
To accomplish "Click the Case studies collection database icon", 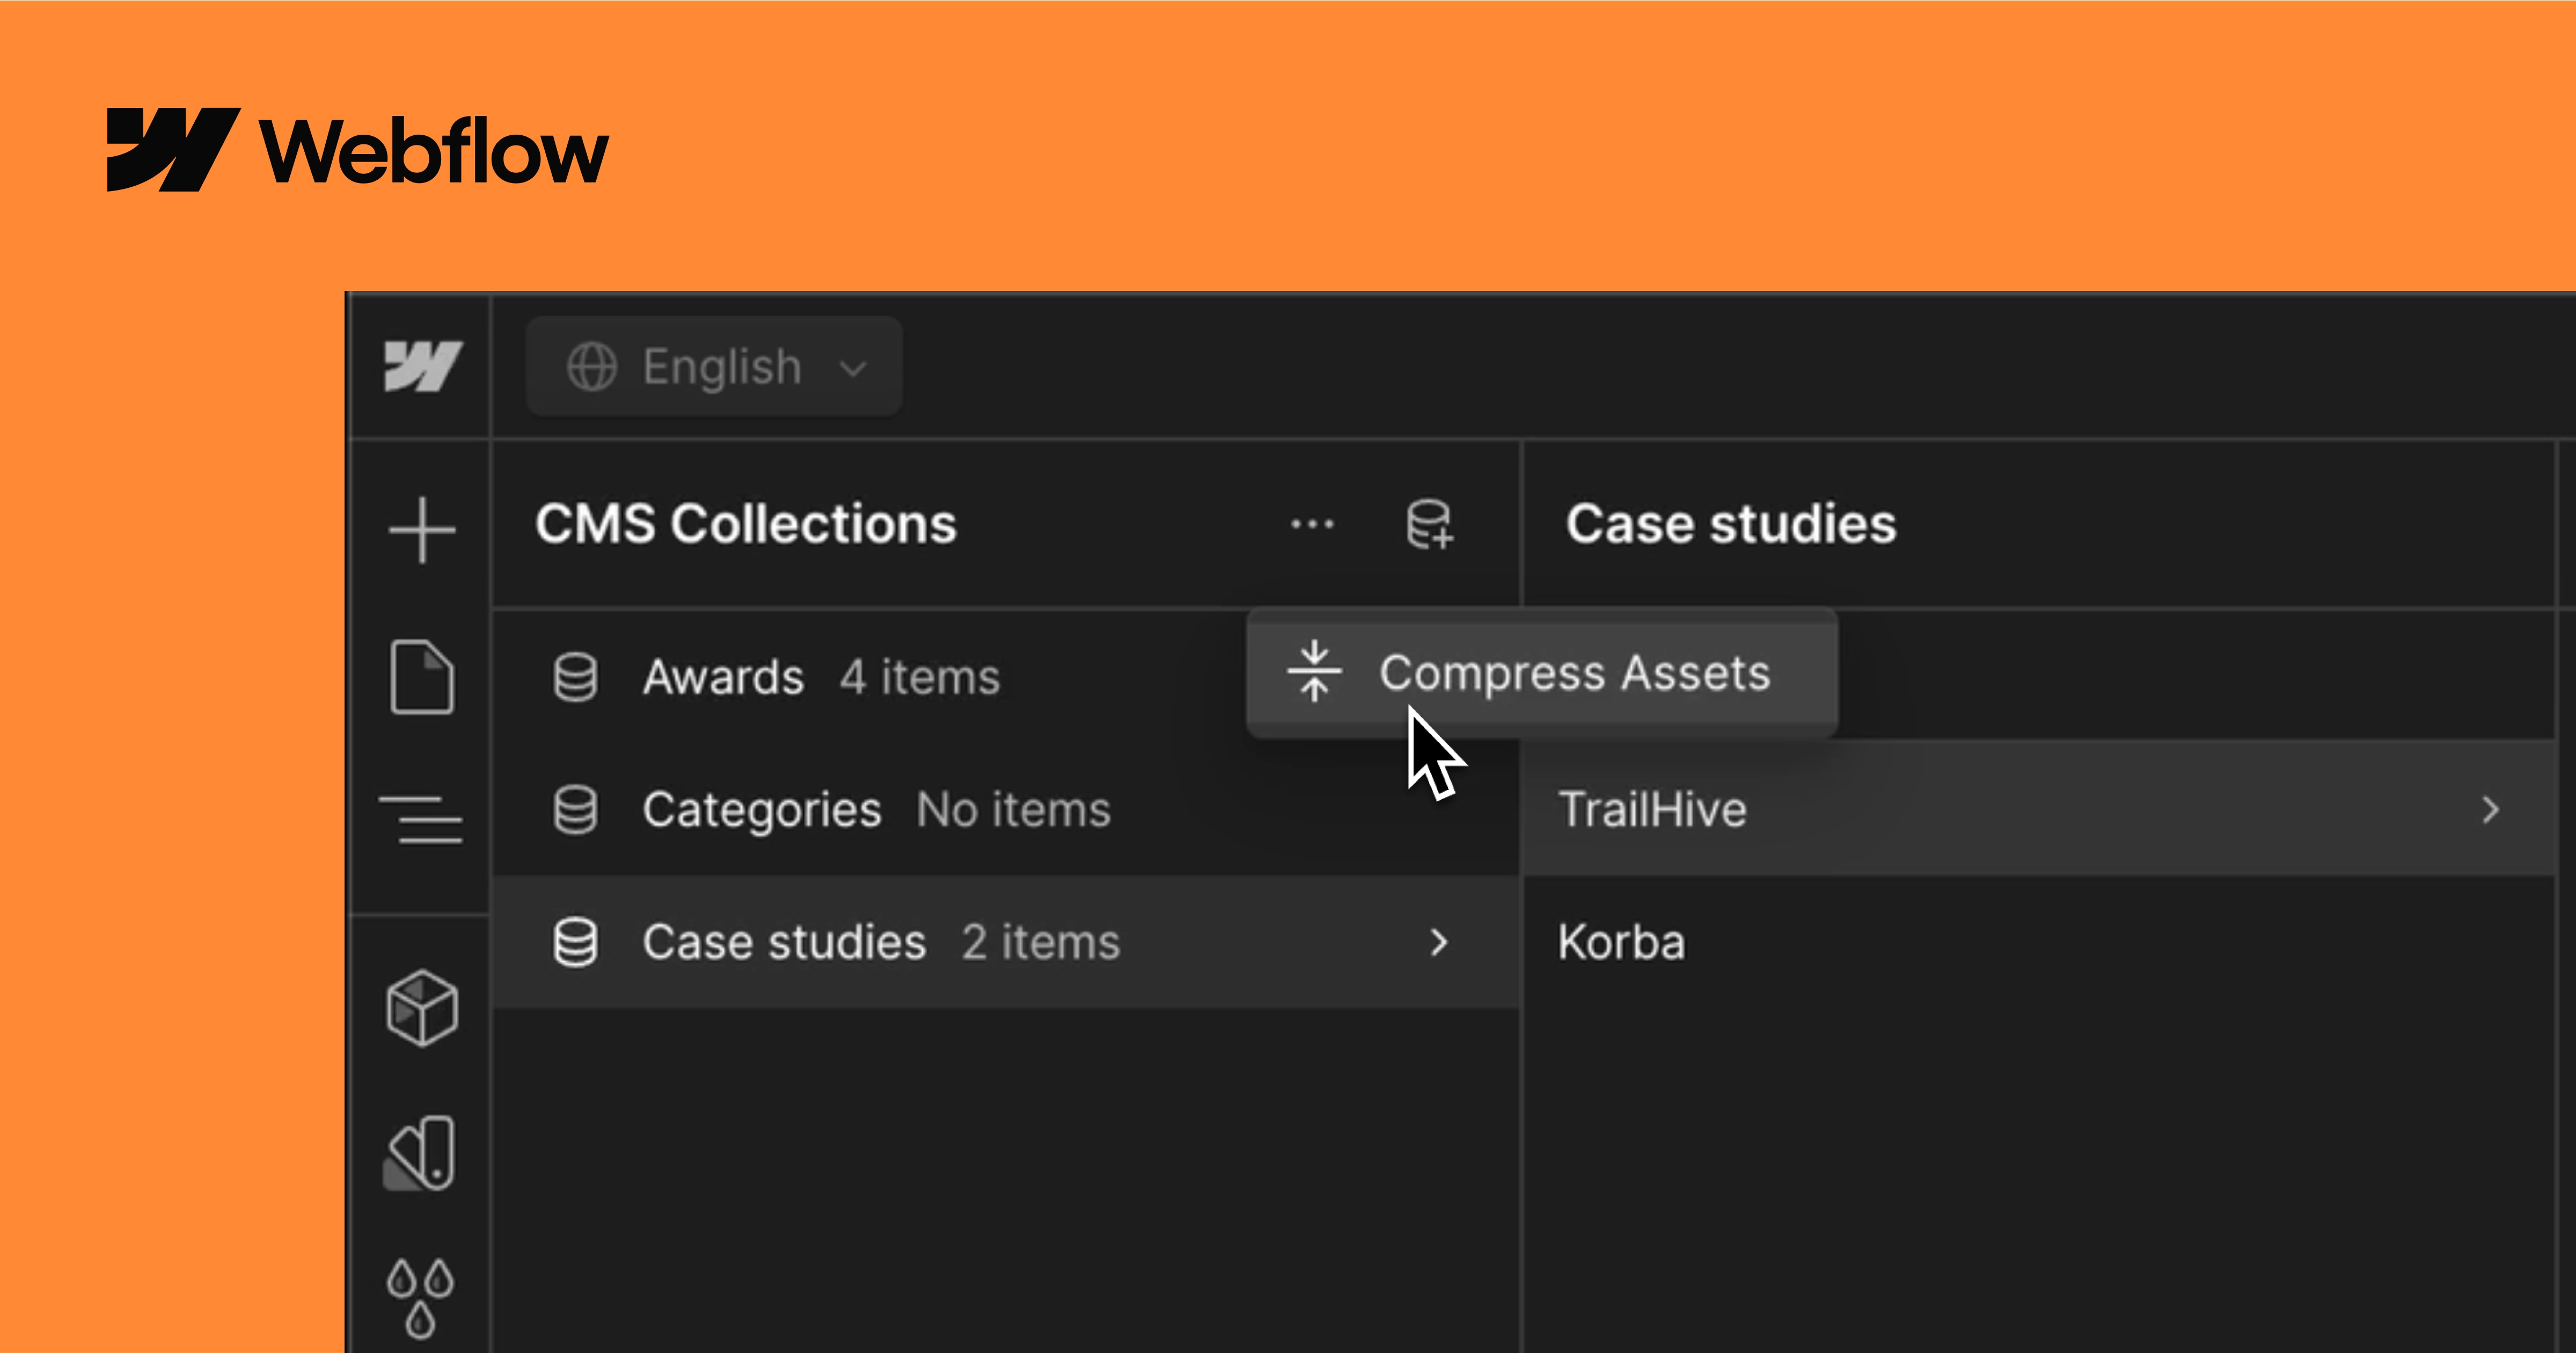I will pyautogui.click(x=576, y=942).
